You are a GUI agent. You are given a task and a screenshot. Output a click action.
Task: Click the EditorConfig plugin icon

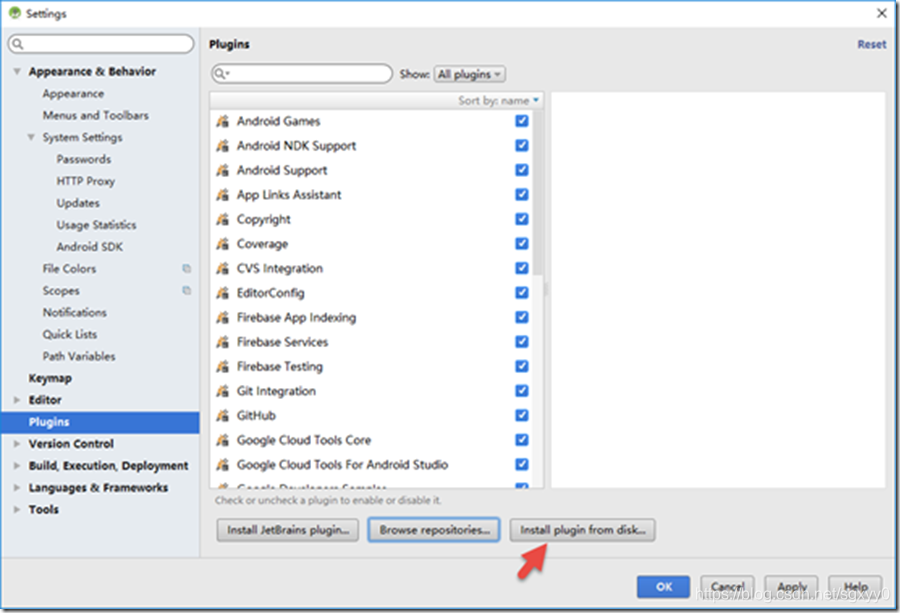click(x=223, y=293)
